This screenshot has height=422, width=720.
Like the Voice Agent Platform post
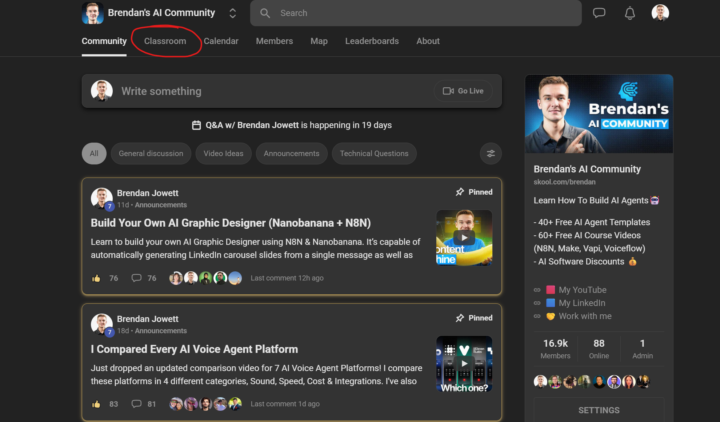point(96,404)
